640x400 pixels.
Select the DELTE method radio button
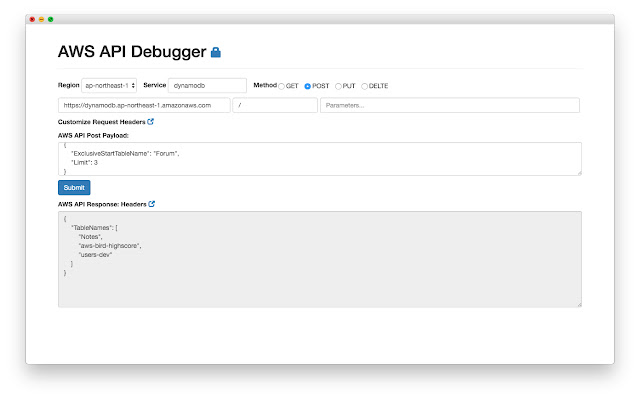364,86
